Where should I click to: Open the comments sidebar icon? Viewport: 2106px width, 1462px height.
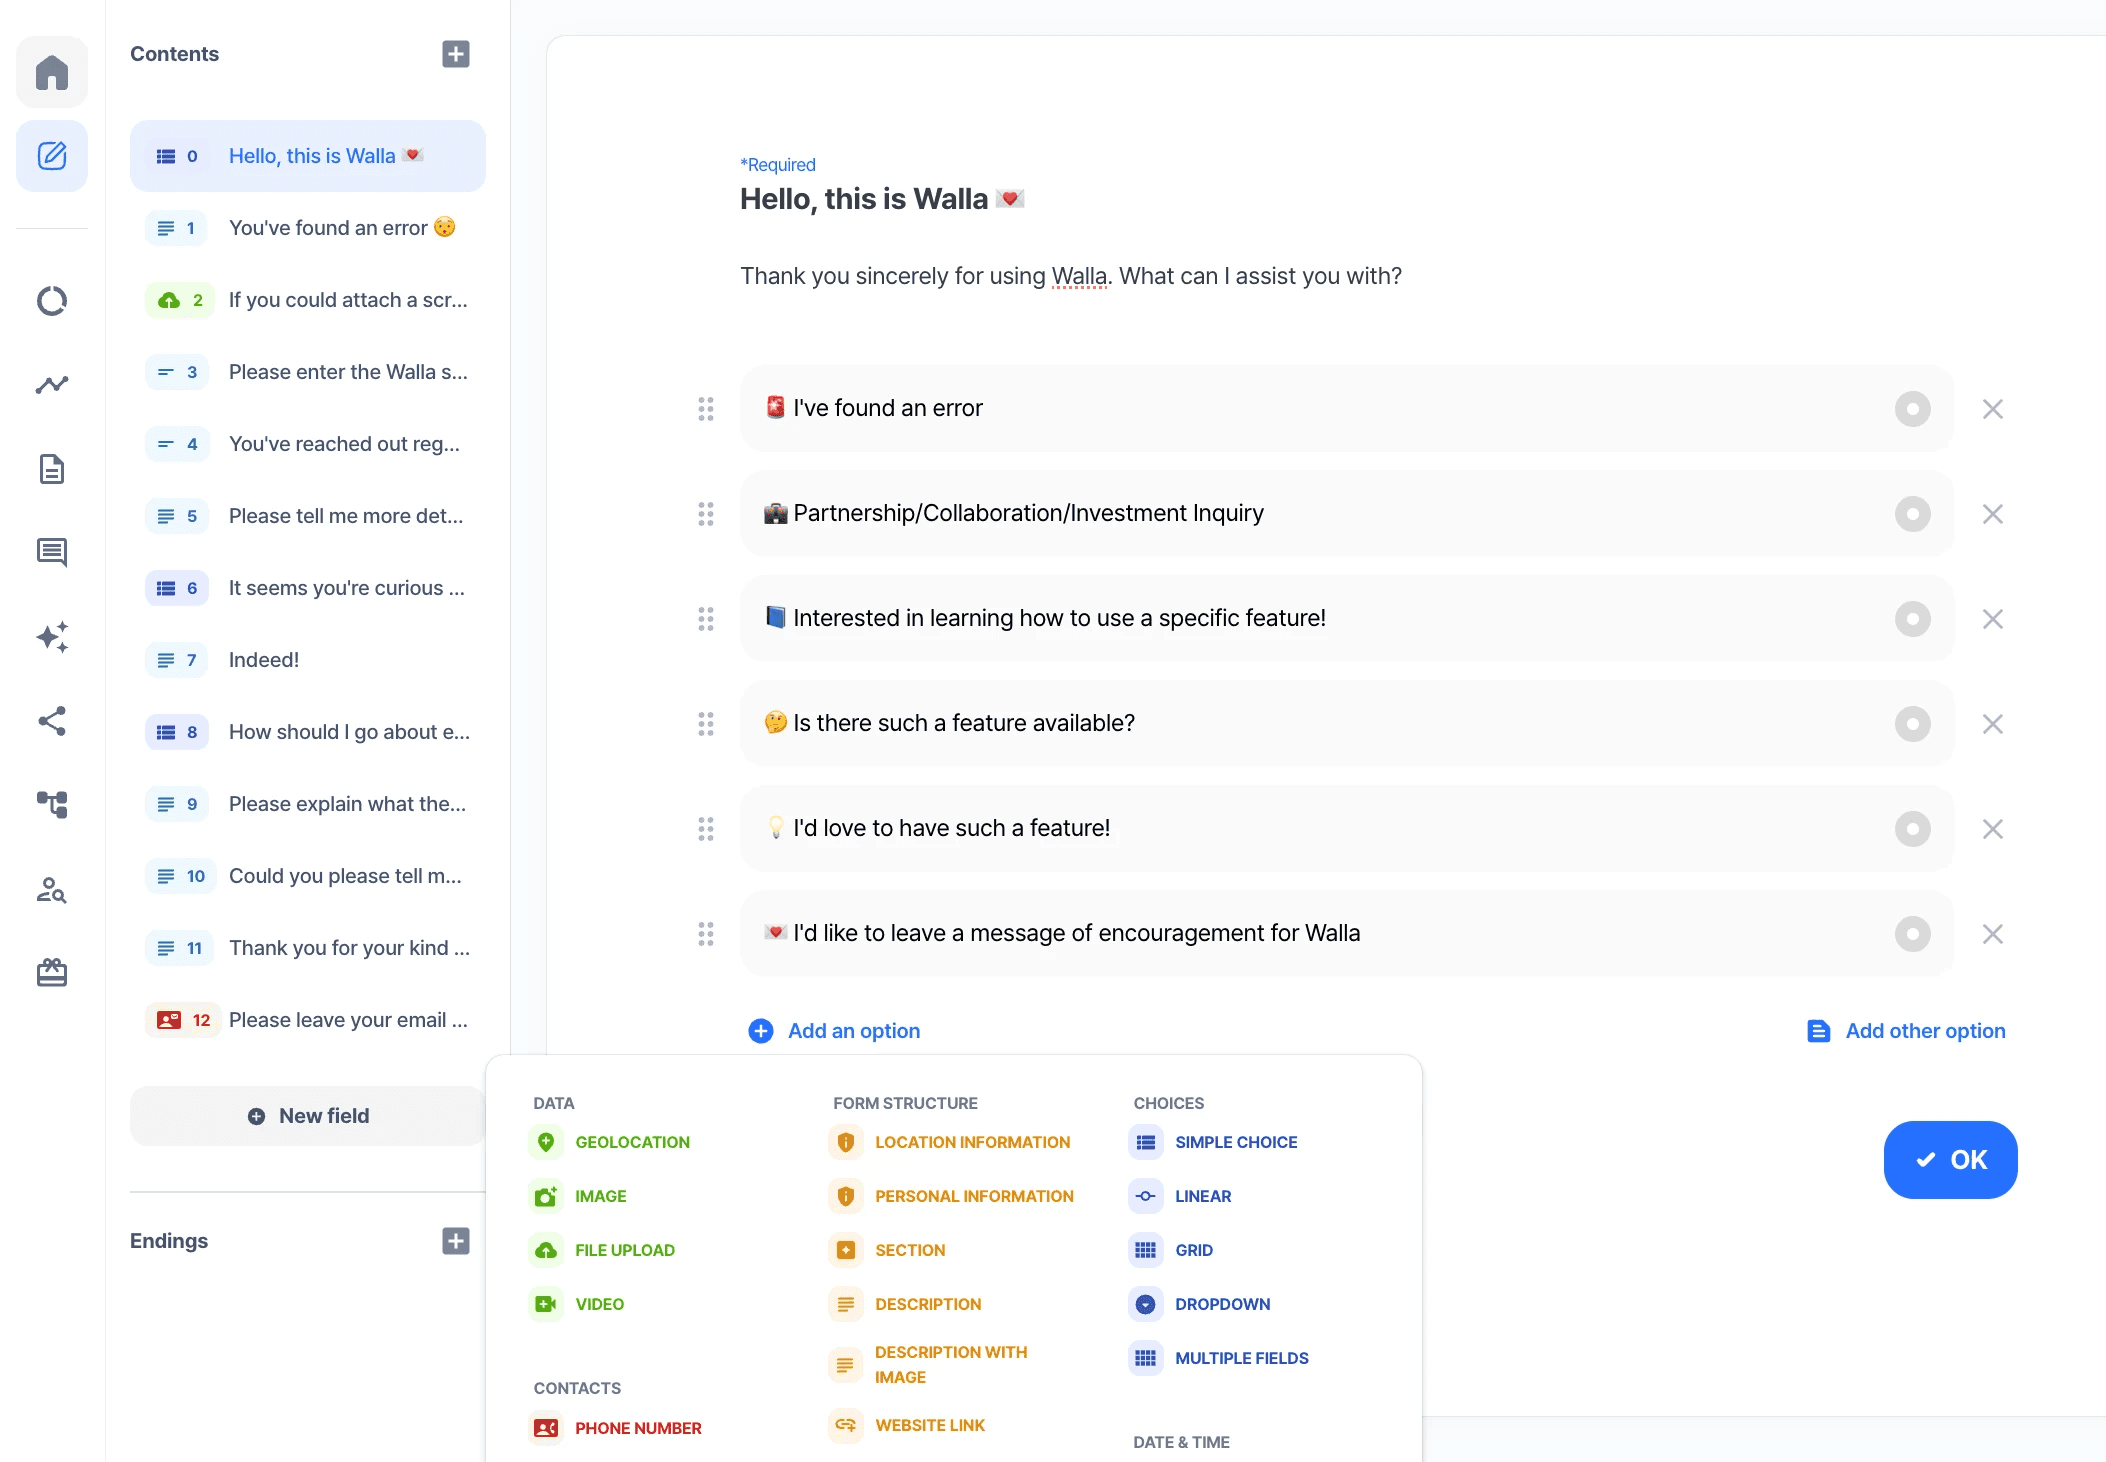coord(52,552)
